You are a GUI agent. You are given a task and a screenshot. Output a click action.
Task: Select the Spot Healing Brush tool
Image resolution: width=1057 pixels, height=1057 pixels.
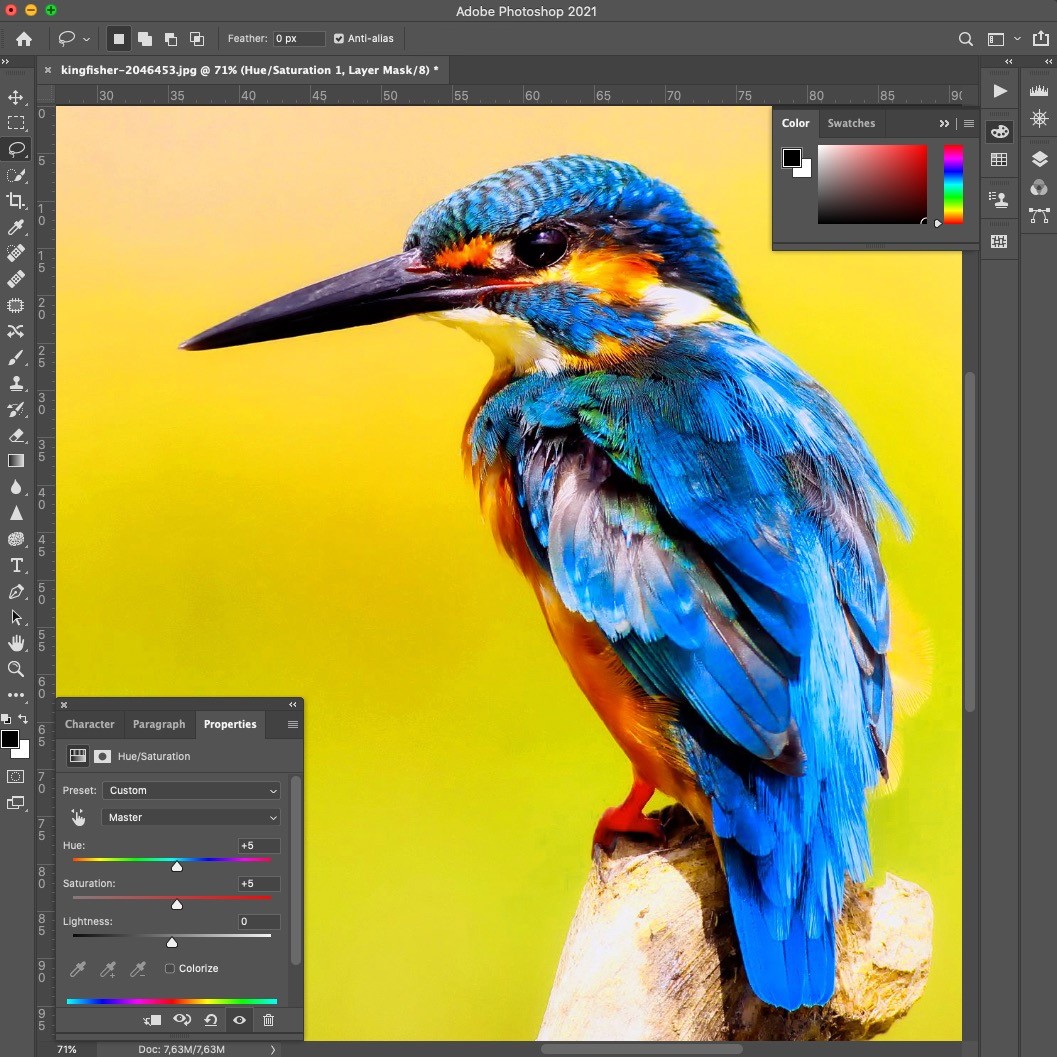click(16, 253)
